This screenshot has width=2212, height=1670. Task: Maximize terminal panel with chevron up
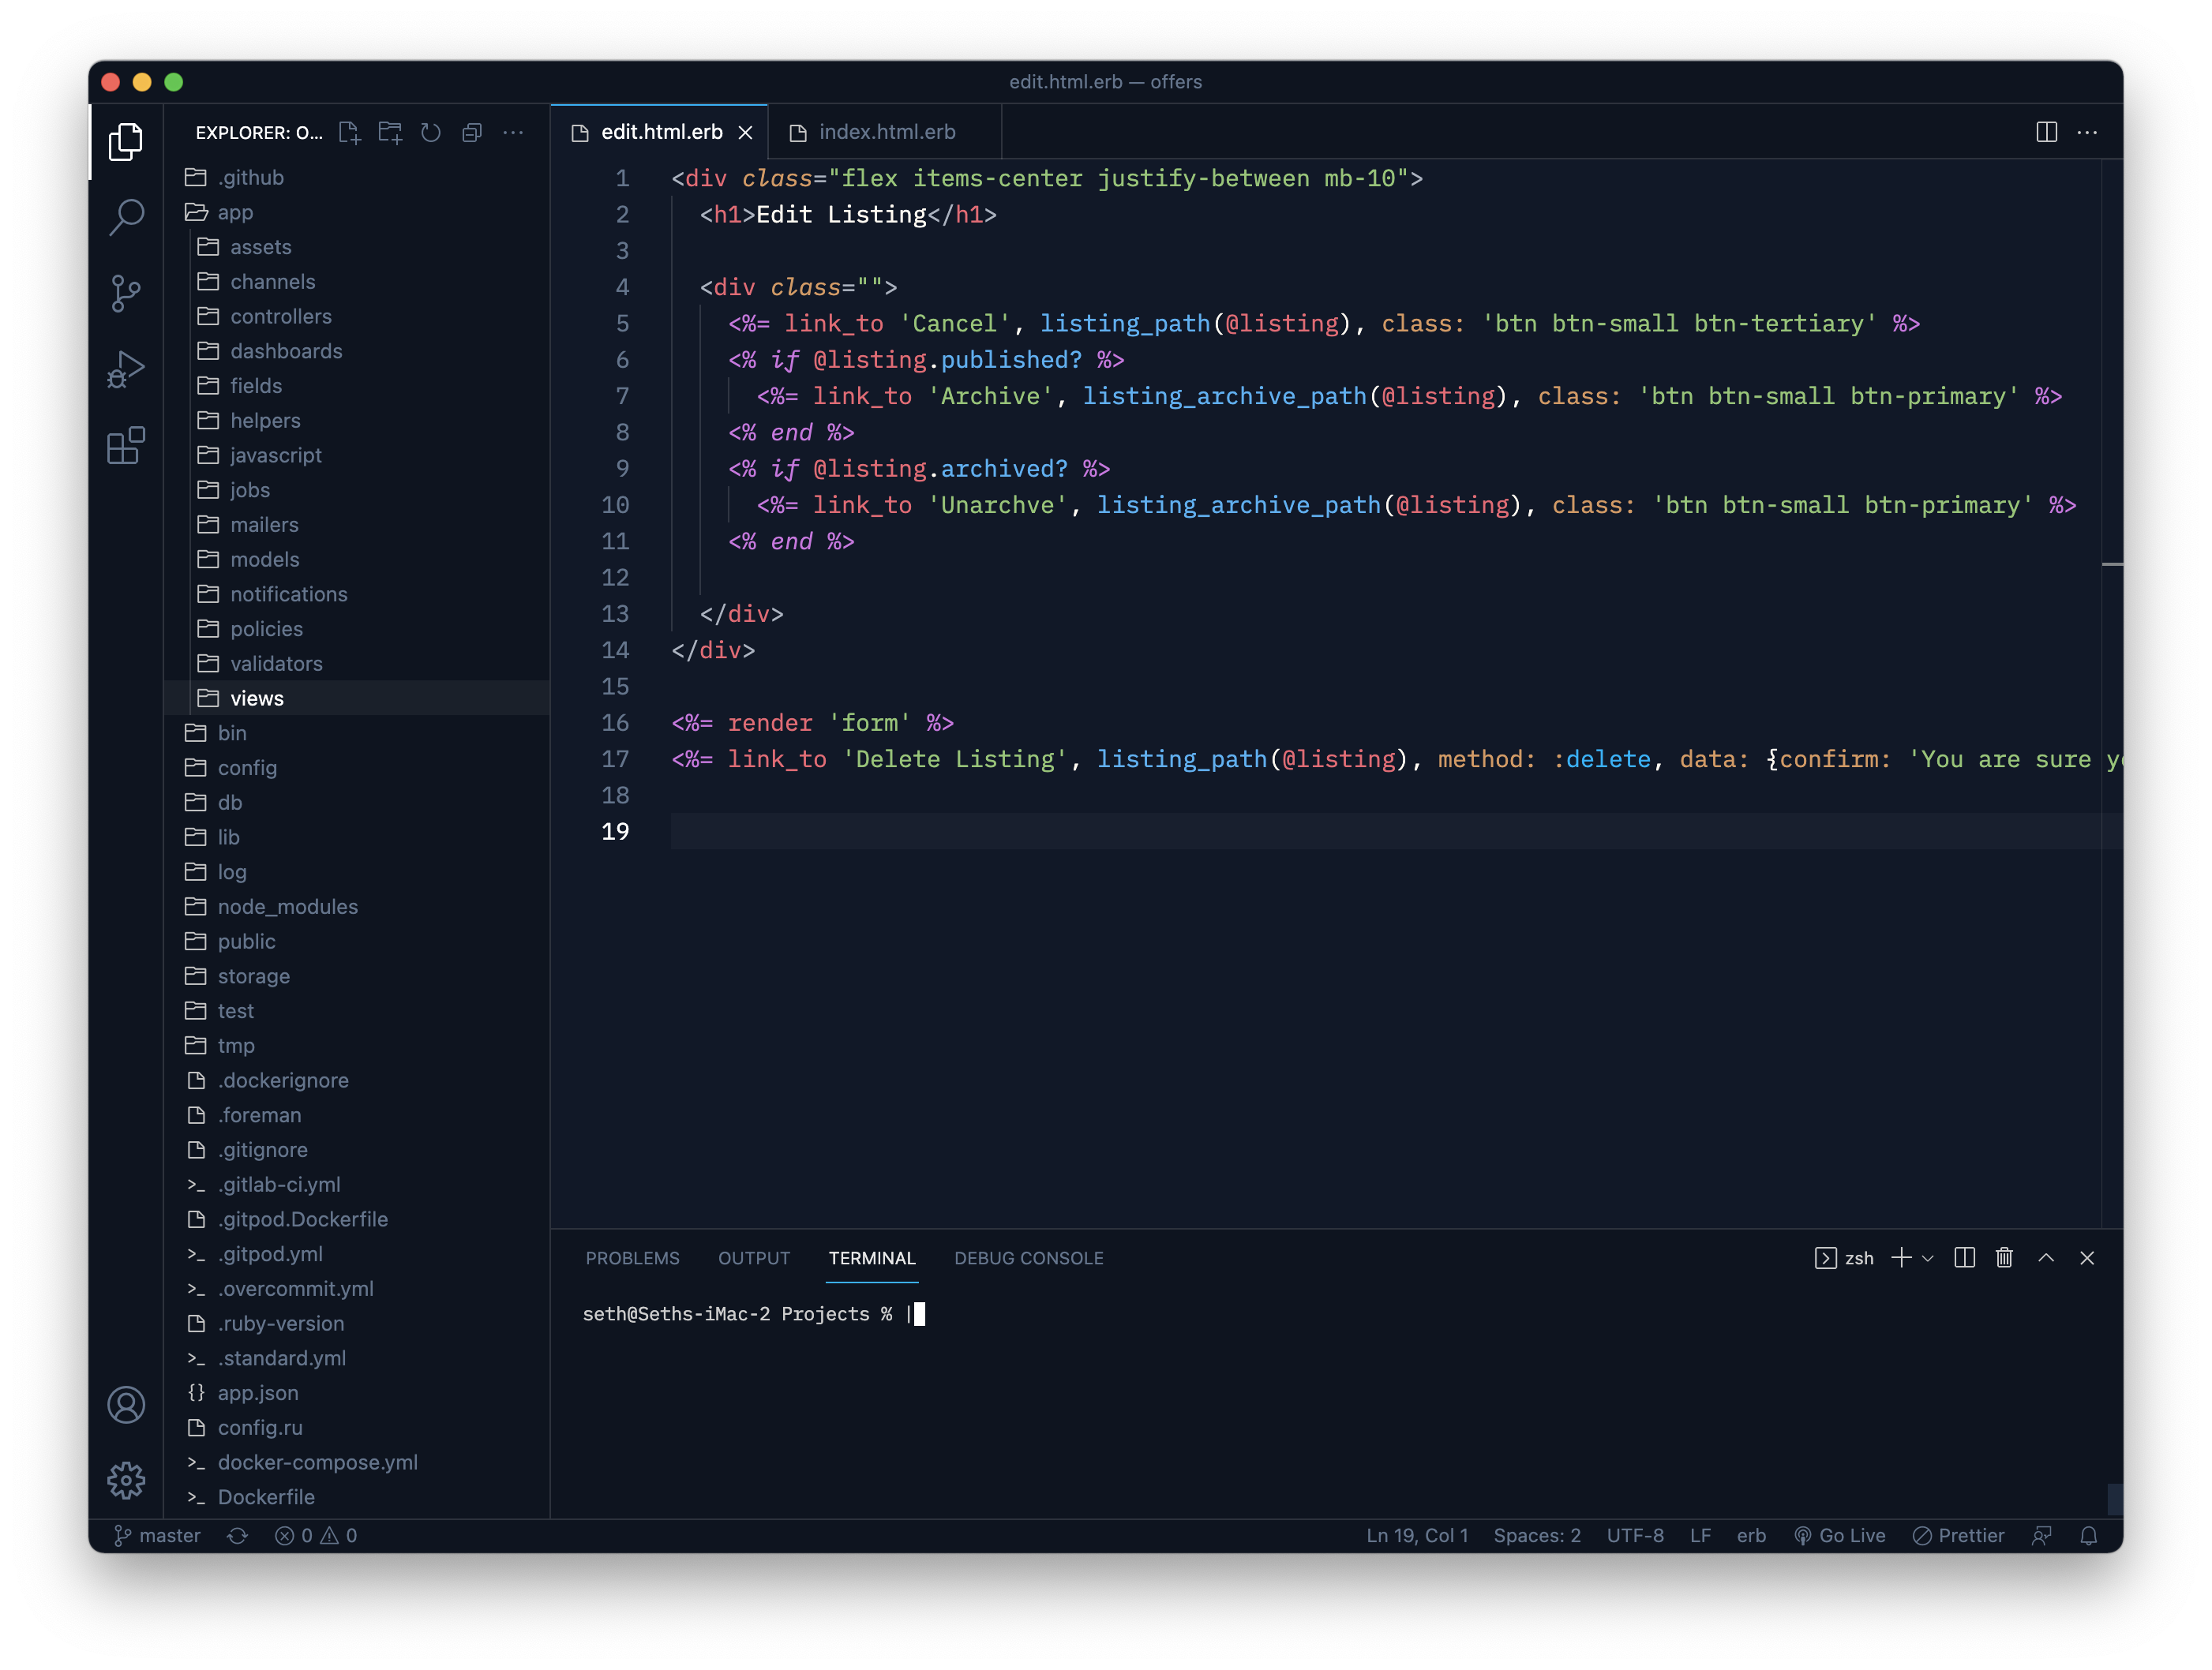(x=2046, y=1258)
